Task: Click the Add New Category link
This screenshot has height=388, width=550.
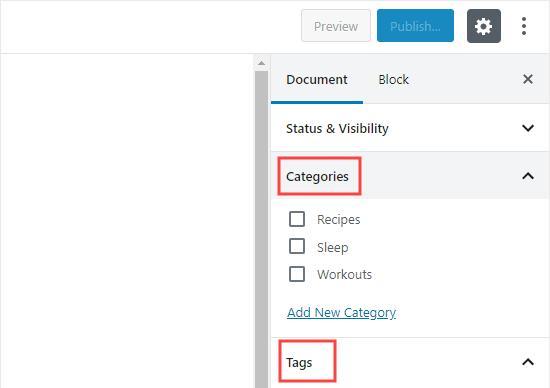Action: click(x=341, y=312)
